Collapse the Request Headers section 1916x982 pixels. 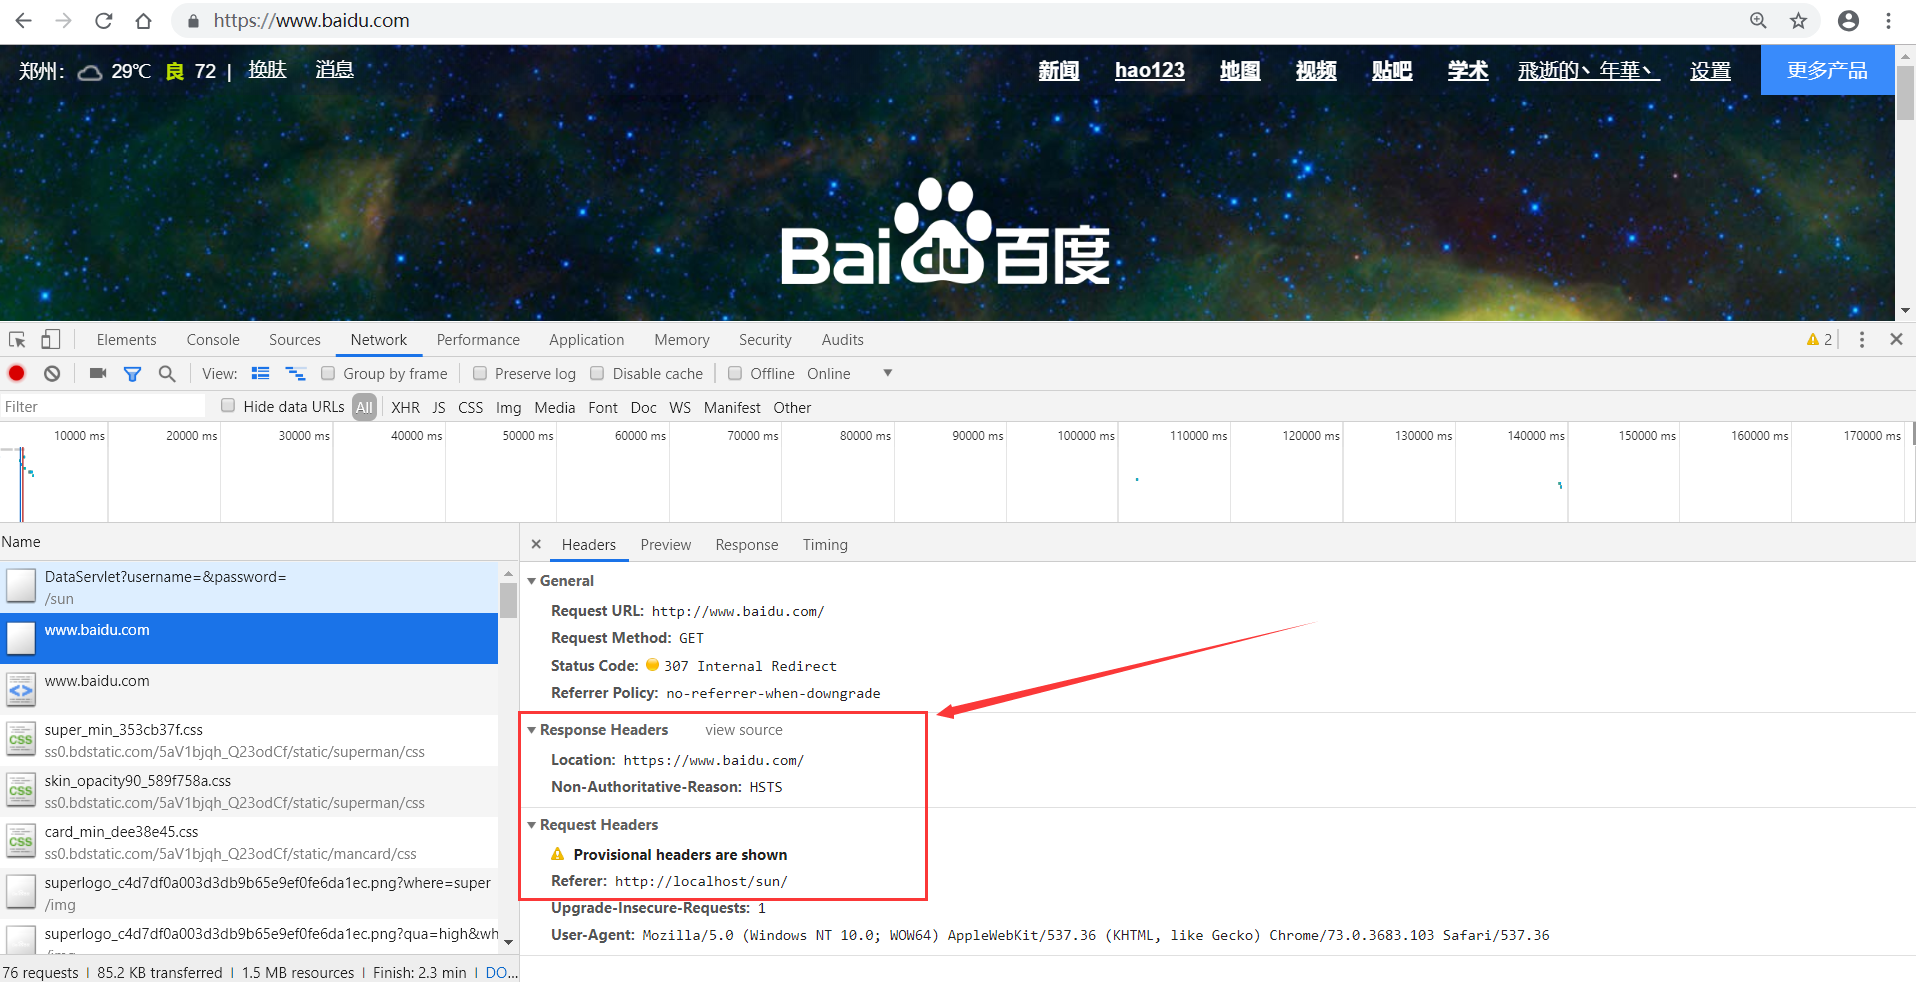click(532, 825)
